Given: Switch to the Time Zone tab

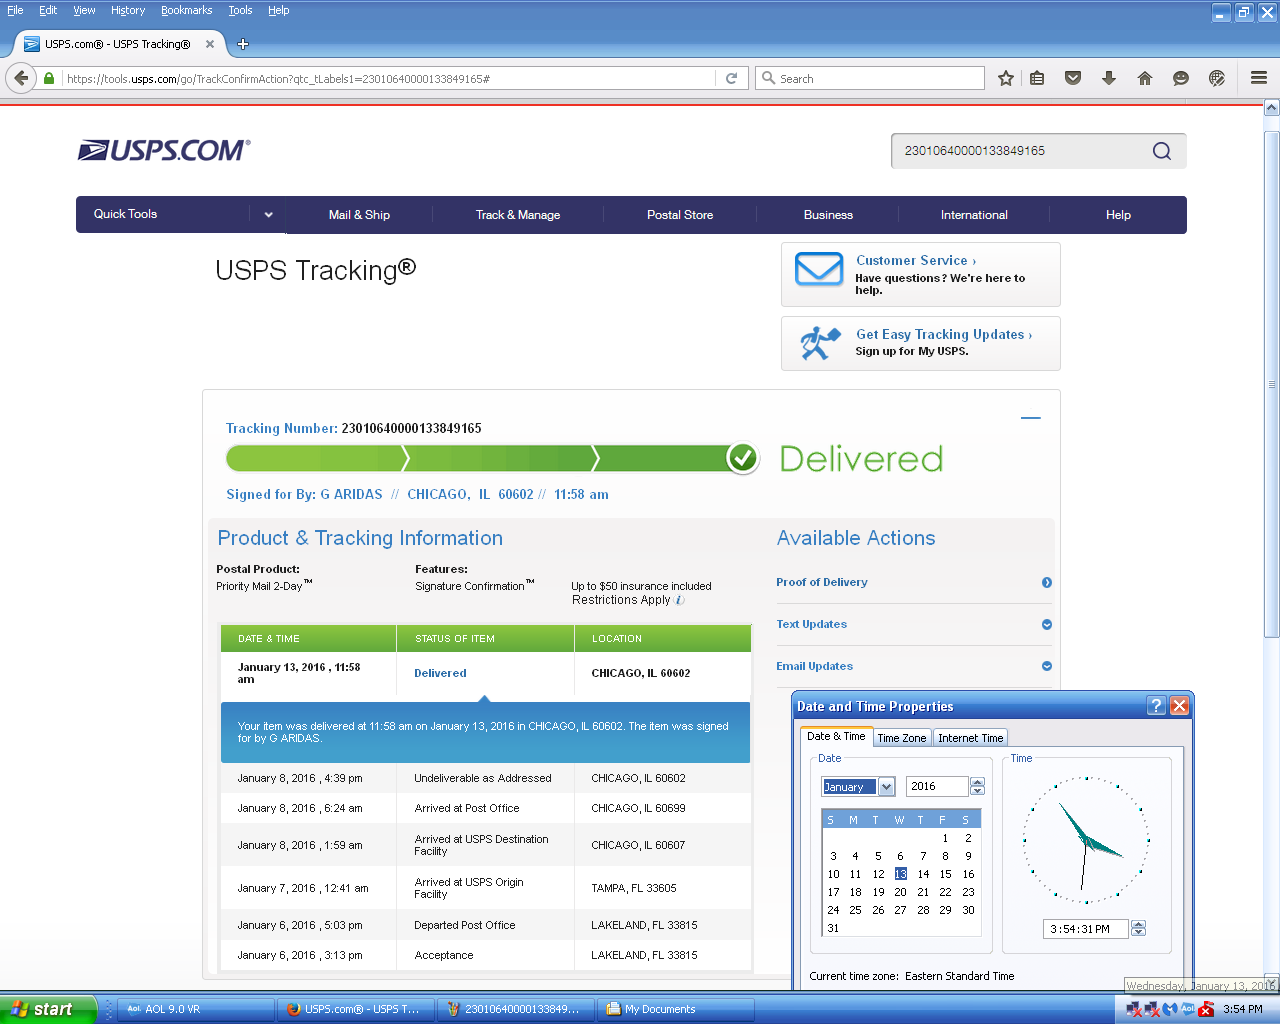Looking at the screenshot, I should coord(902,738).
